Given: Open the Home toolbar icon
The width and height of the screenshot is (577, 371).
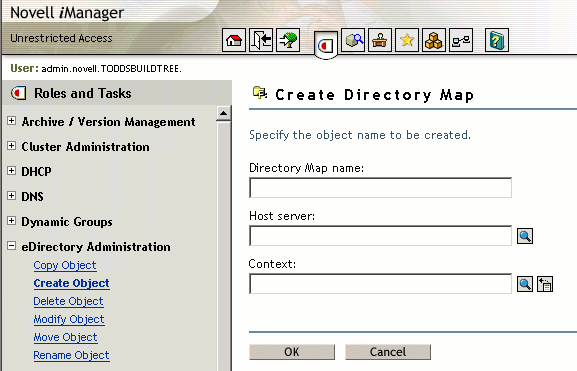Looking at the screenshot, I should coord(234,40).
